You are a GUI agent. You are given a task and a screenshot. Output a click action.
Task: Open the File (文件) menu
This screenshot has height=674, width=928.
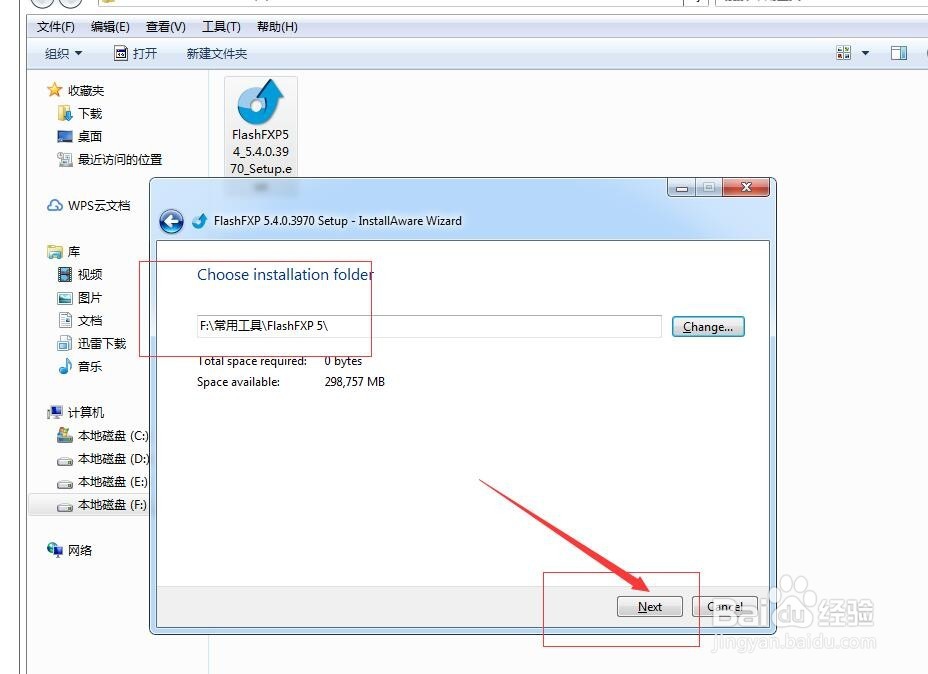[x=56, y=27]
